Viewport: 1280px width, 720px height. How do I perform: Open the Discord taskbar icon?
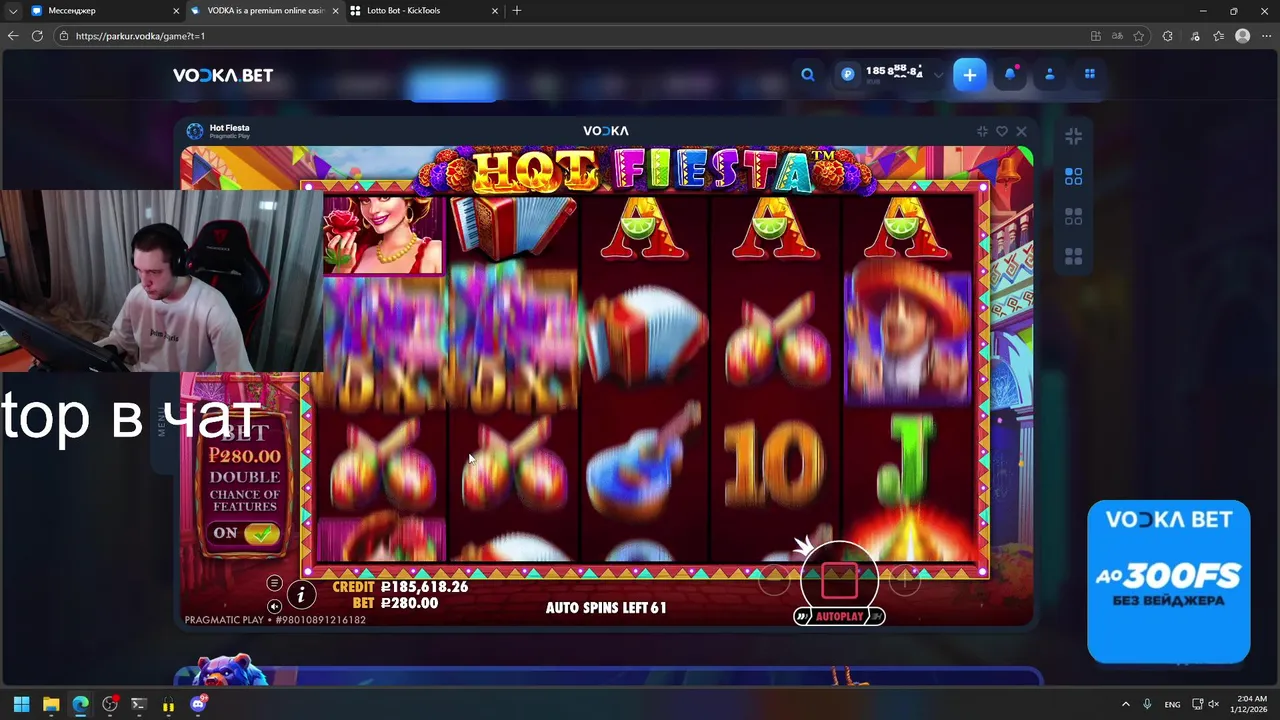point(198,704)
